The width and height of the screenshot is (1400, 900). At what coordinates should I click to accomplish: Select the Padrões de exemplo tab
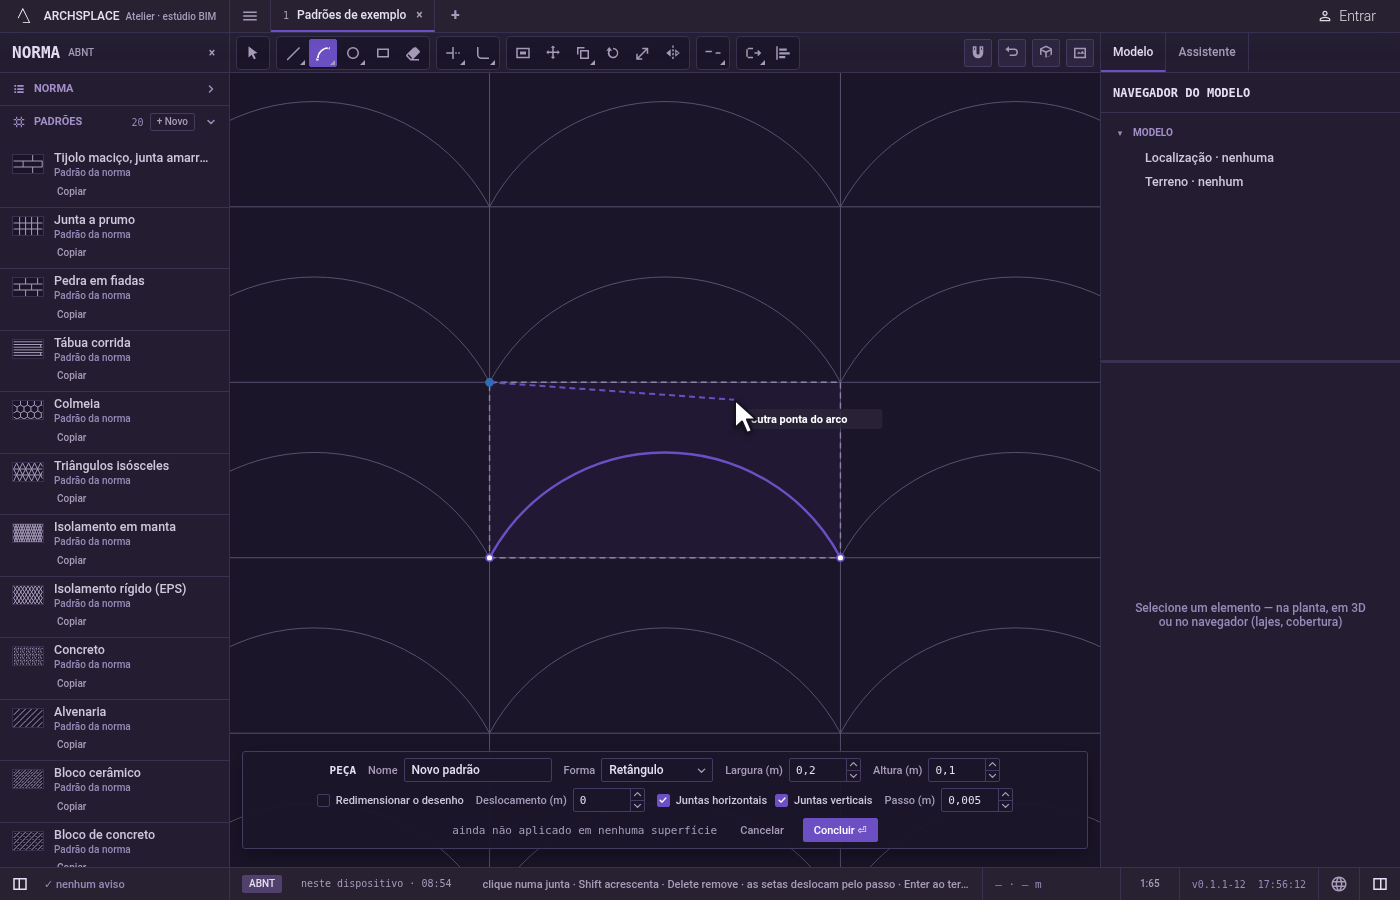tap(351, 15)
